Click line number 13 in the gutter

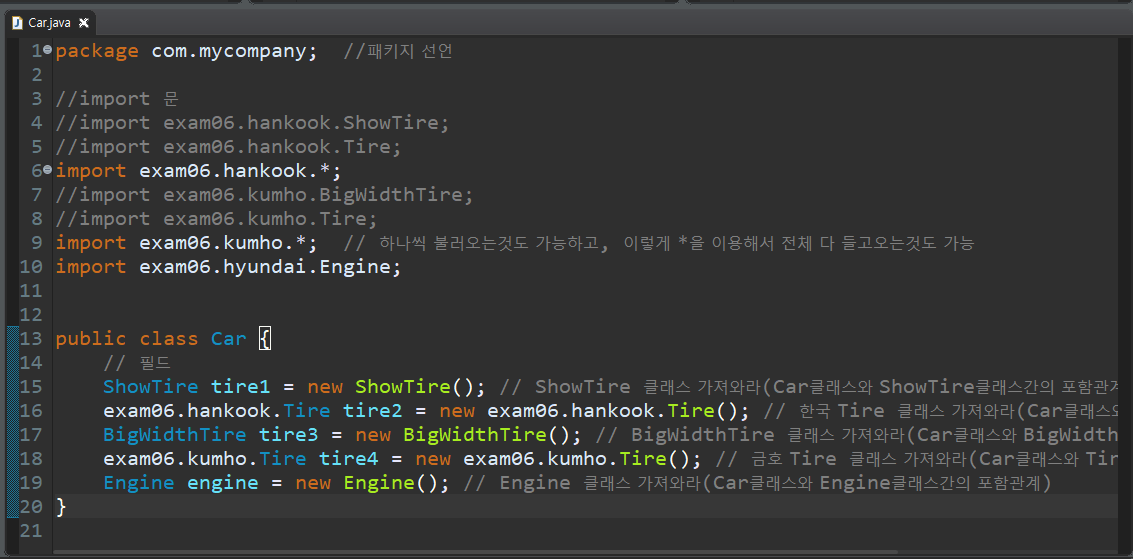[x=31, y=339]
